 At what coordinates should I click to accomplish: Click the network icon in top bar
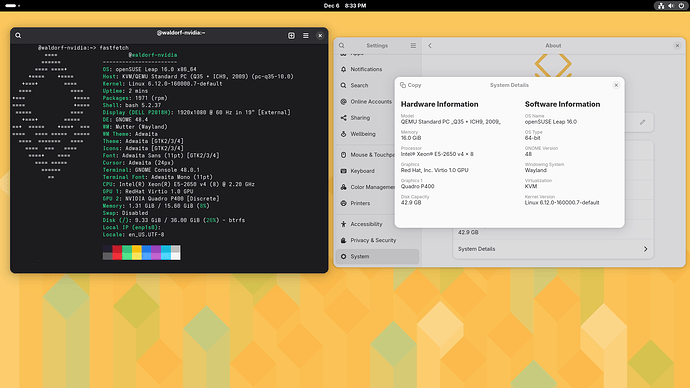tap(661, 6)
